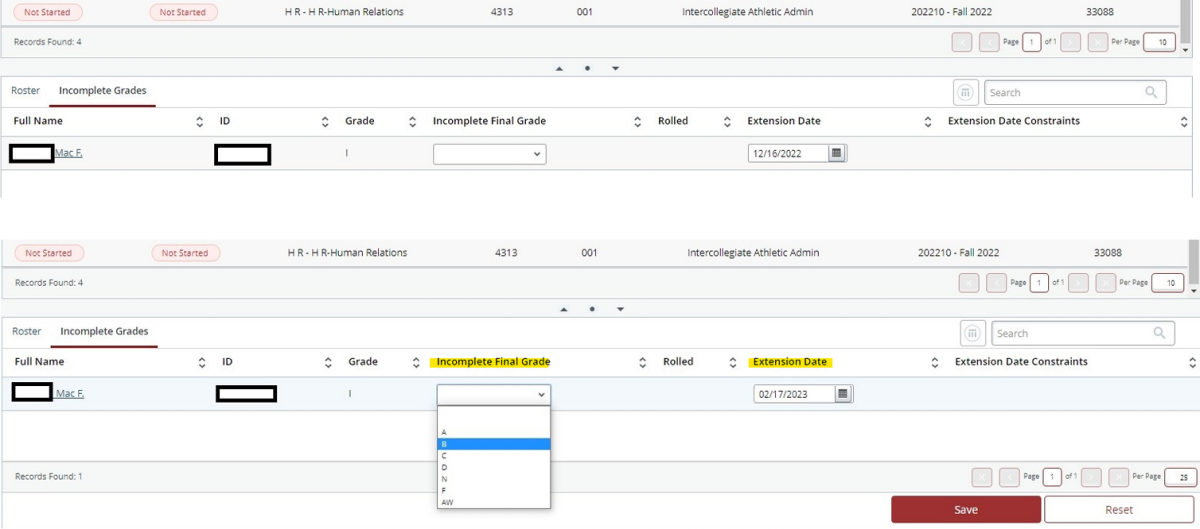Viewport: 1200px width, 529px height.
Task: Select grade B in the open list
Action: click(493, 444)
